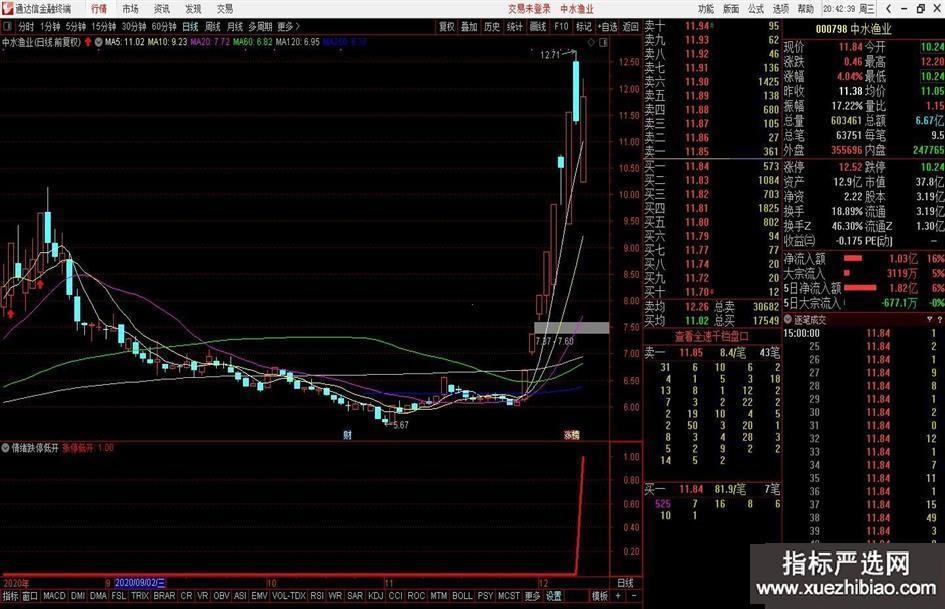The width and height of the screenshot is (945, 609).
Task: Open the 公式 menu
Action: coord(756,8)
